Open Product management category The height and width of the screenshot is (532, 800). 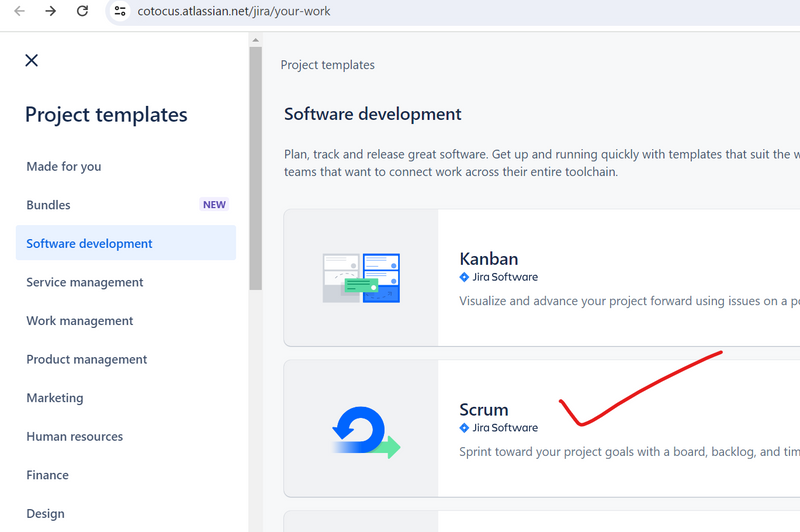click(87, 360)
